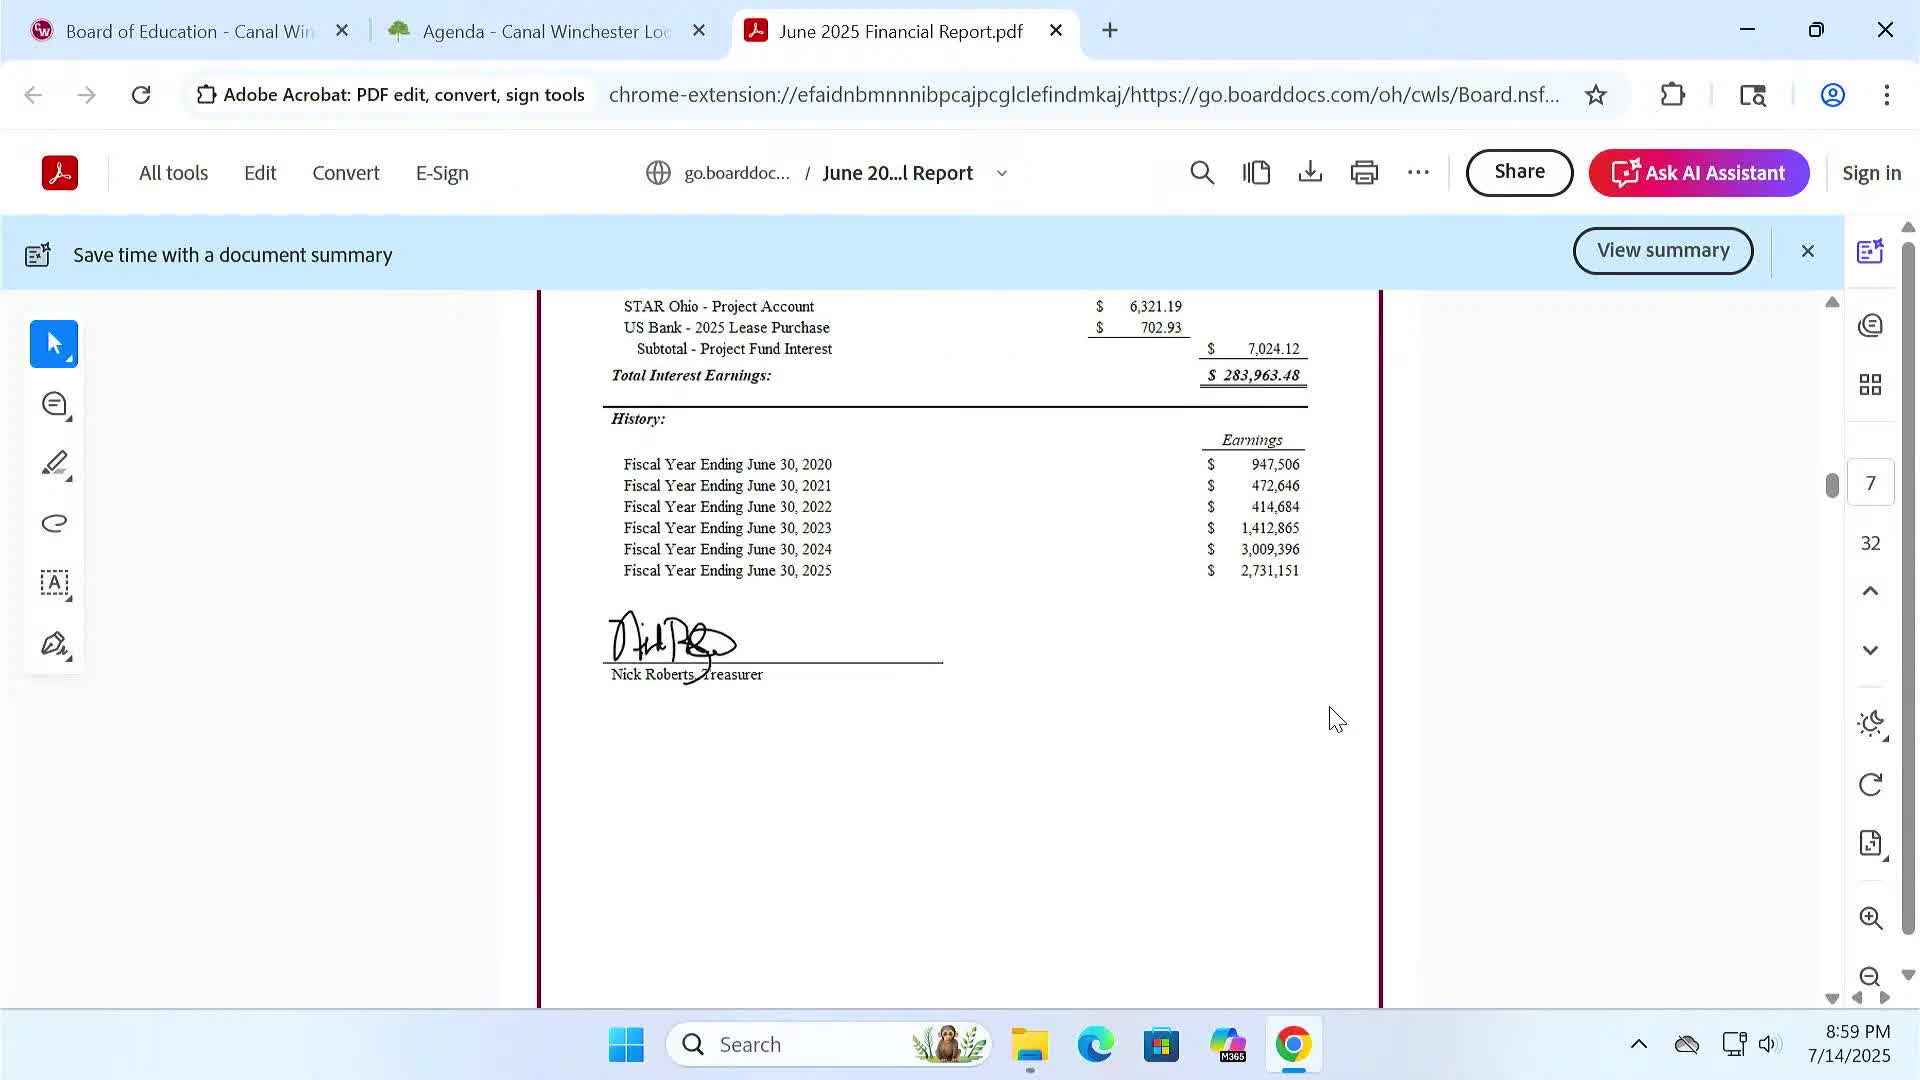
Task: Download the PDF file
Action: [x=1310, y=173]
